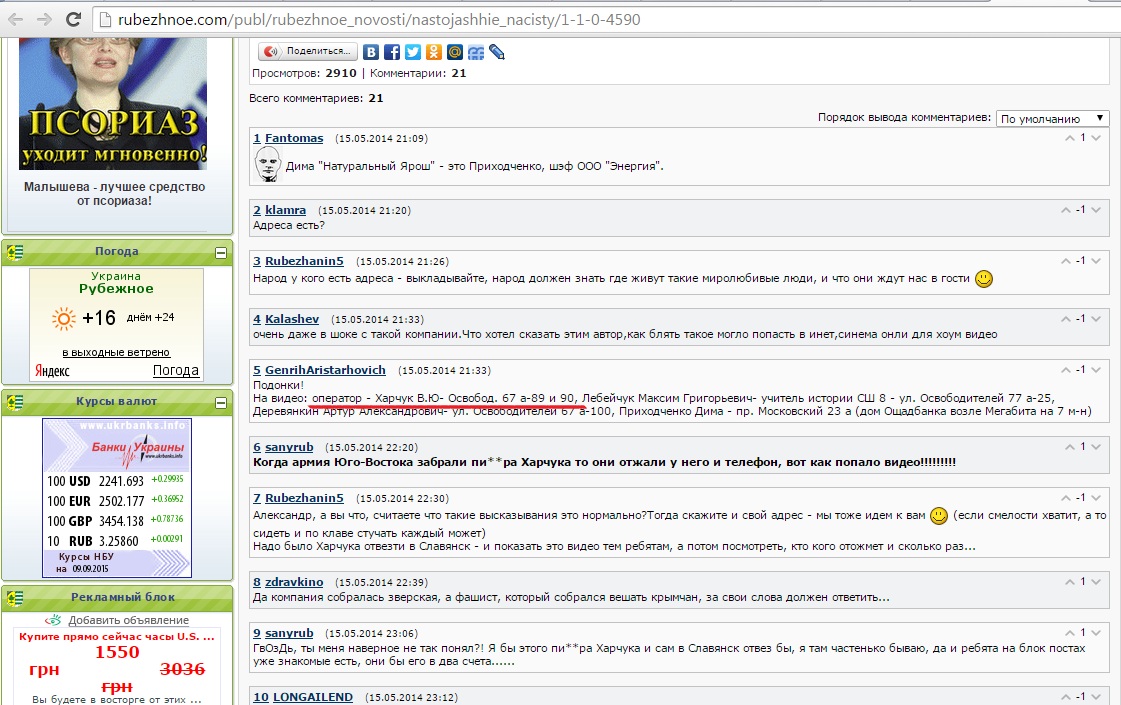Downvote comment 7 by Rubezhanin5
Screen dimensions: 1121x705
pos(1096,498)
